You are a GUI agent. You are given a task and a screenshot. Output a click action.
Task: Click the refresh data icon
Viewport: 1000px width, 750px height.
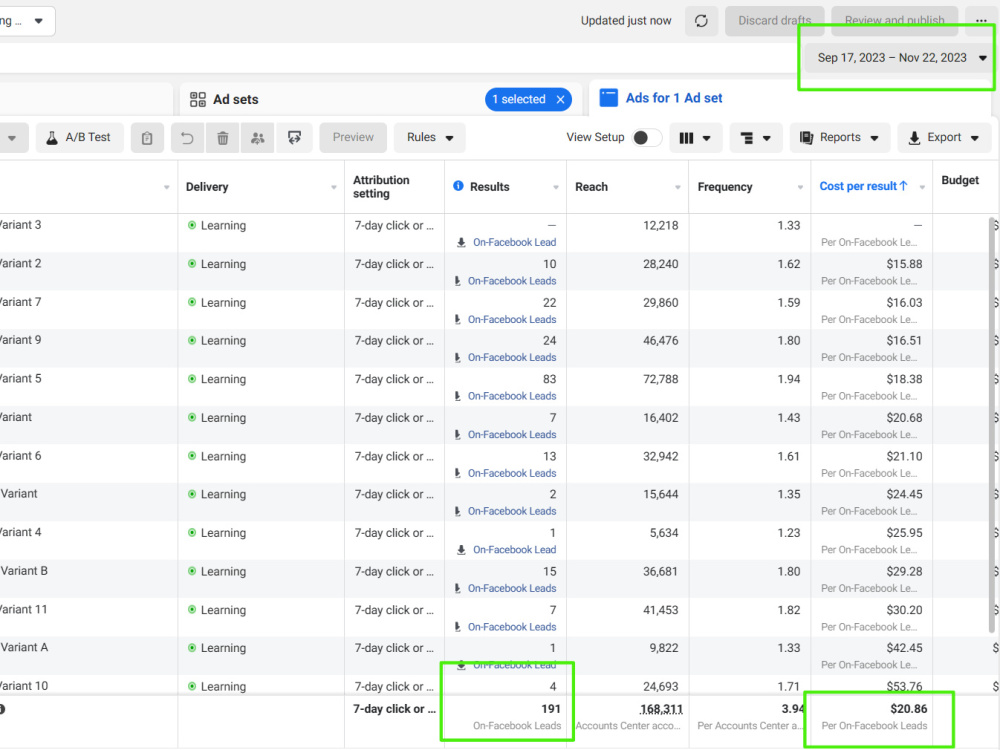(701, 21)
